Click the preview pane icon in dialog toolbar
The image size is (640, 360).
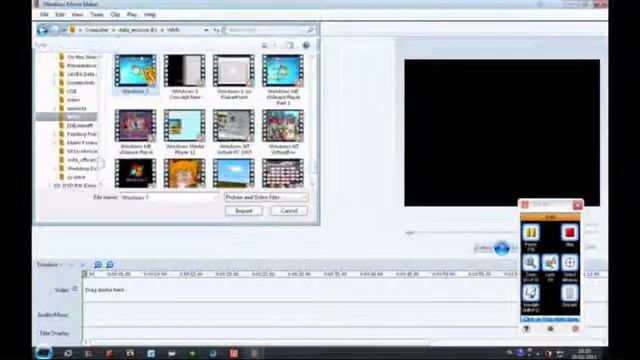[x=290, y=45]
